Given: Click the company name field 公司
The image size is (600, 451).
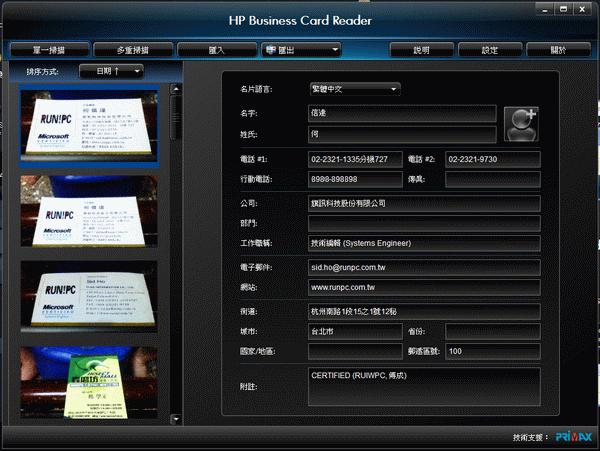Looking at the screenshot, I should point(424,204).
